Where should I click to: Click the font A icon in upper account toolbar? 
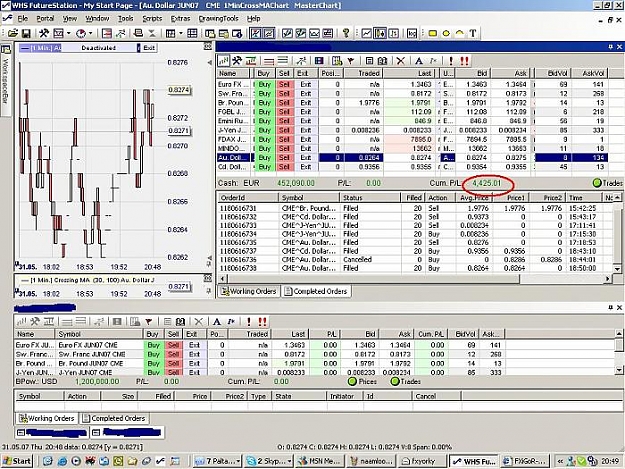point(419,61)
